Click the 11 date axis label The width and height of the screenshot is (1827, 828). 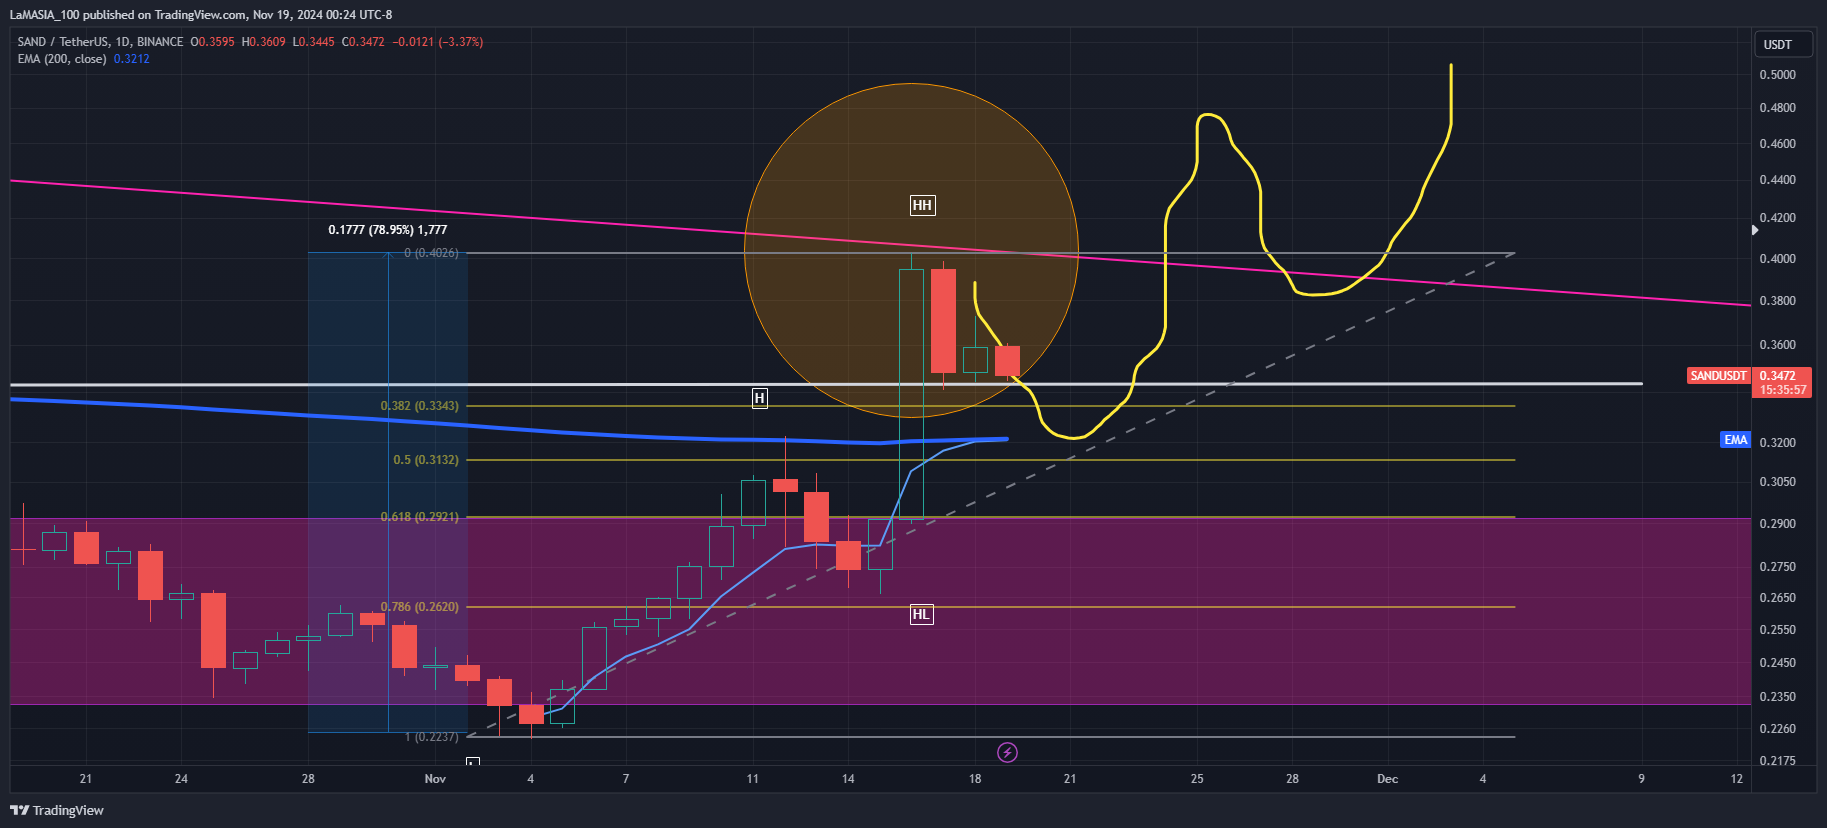tap(752, 779)
